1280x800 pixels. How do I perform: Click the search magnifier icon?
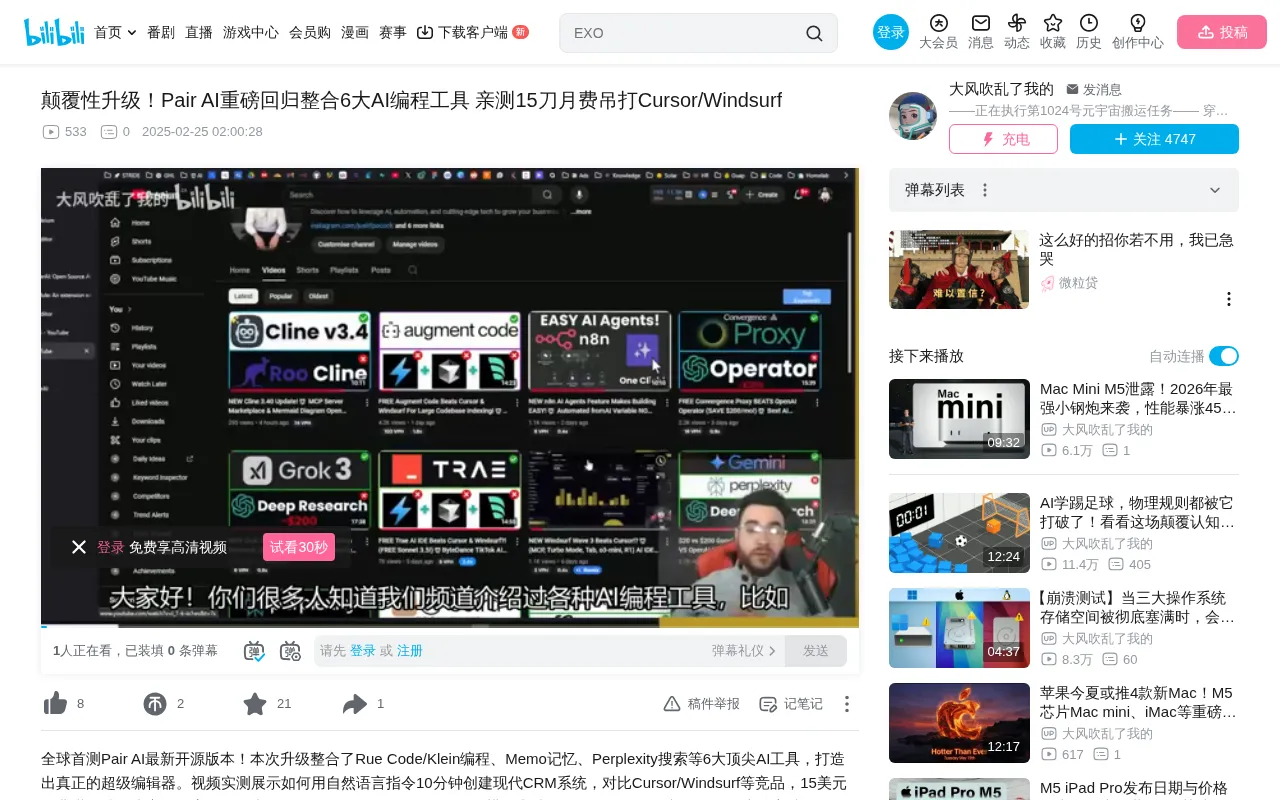tap(814, 33)
